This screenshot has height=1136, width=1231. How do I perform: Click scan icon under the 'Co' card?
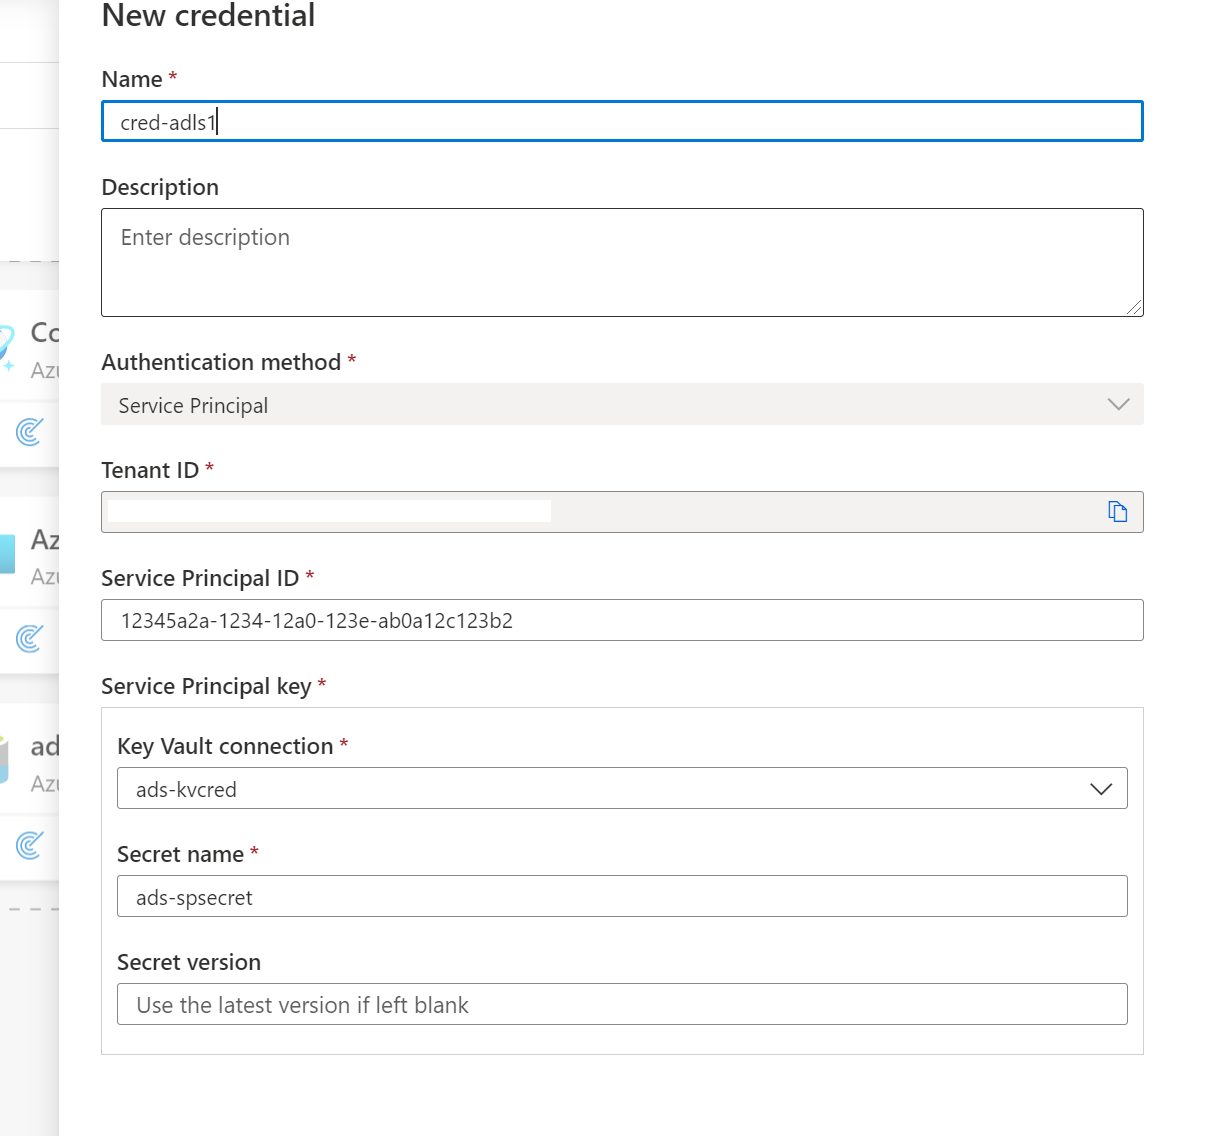pyautogui.click(x=30, y=432)
